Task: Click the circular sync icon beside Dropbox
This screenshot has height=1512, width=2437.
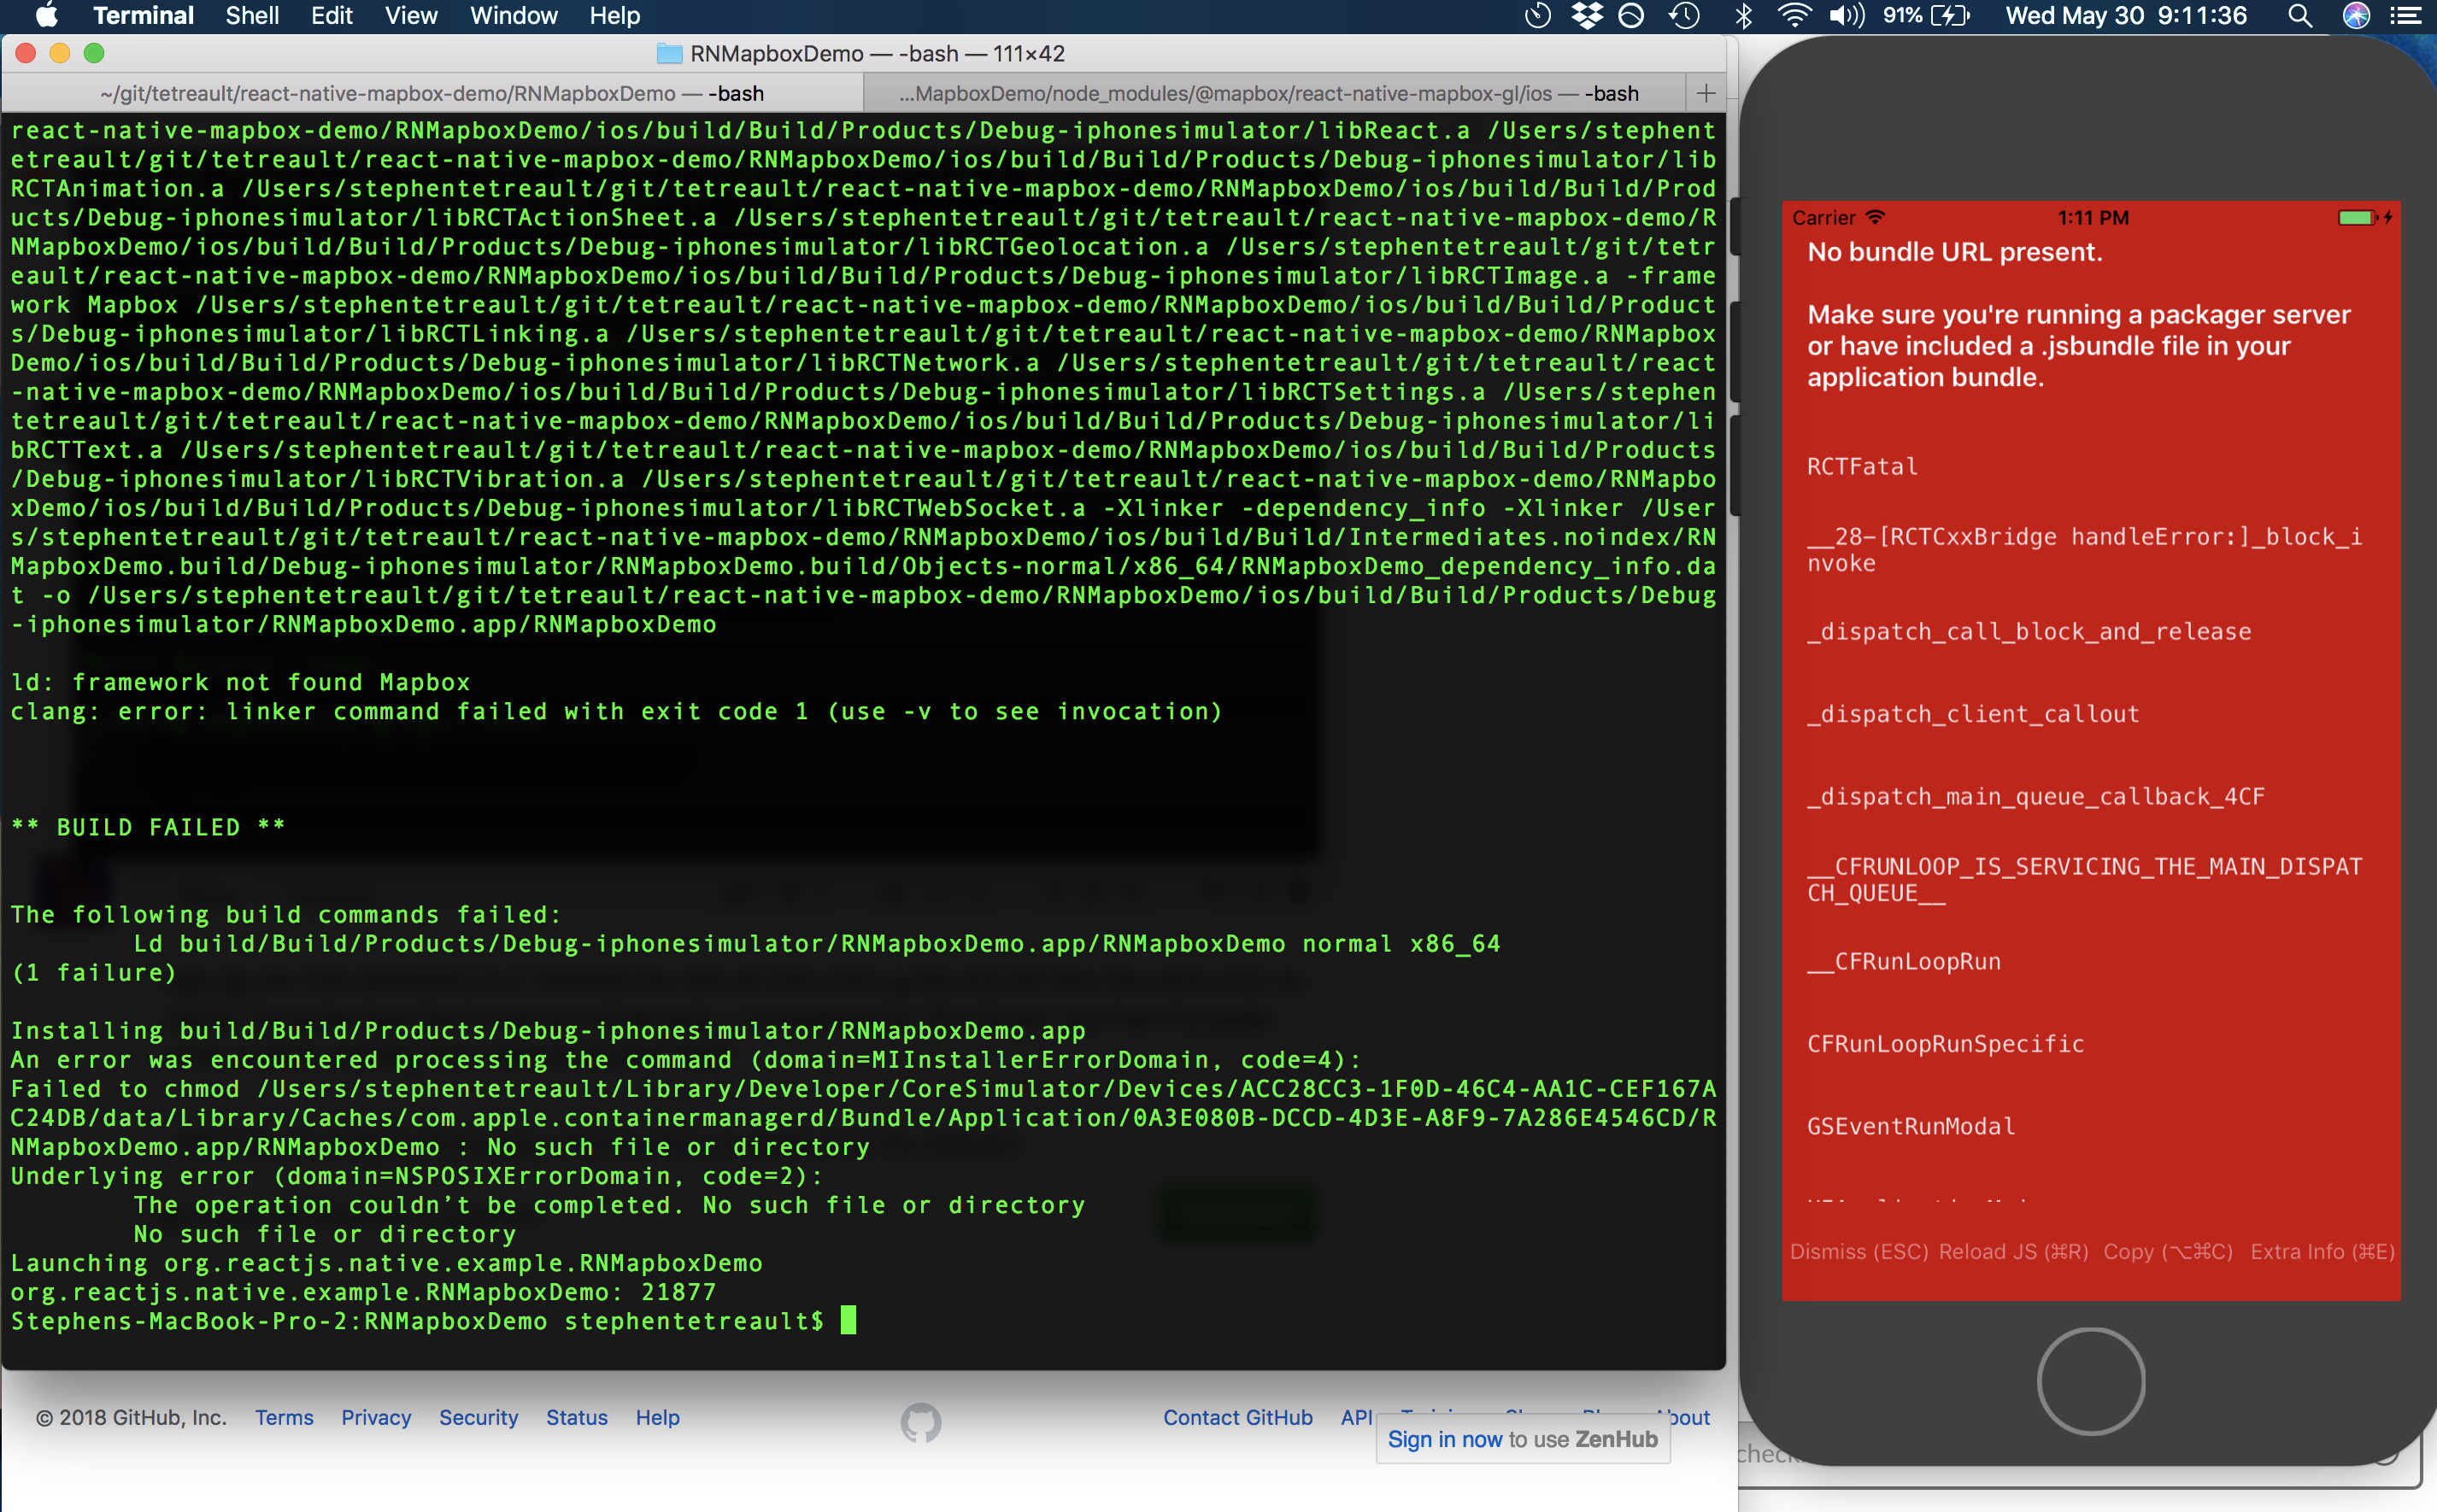Action: (1631, 15)
